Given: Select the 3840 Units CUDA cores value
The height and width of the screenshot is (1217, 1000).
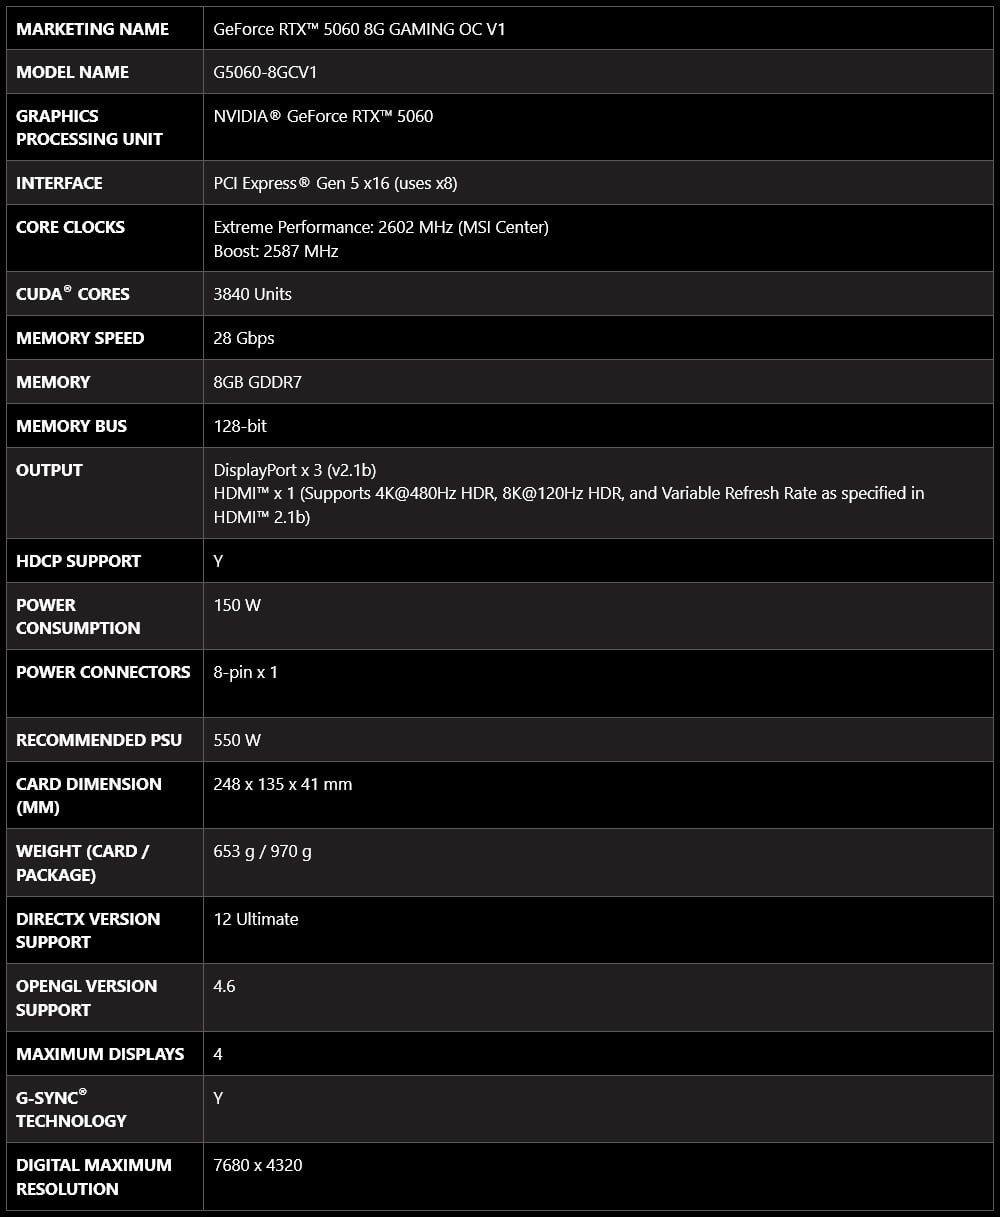Looking at the screenshot, I should point(253,294).
